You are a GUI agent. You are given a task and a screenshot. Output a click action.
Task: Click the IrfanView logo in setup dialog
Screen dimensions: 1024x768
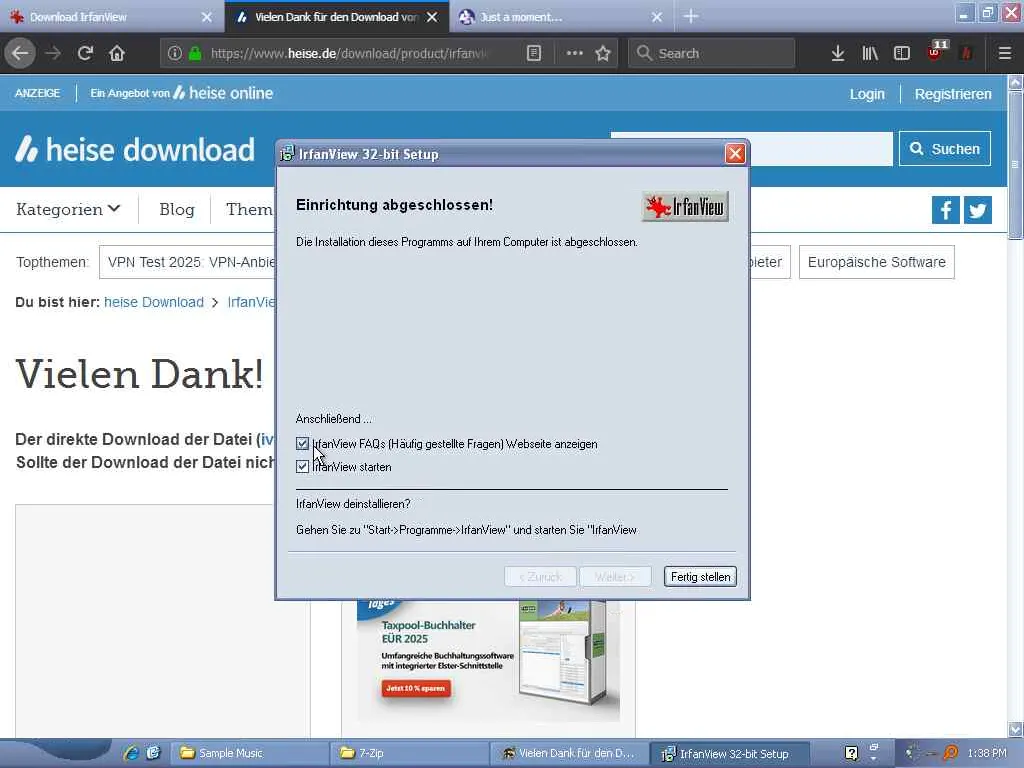pos(685,206)
